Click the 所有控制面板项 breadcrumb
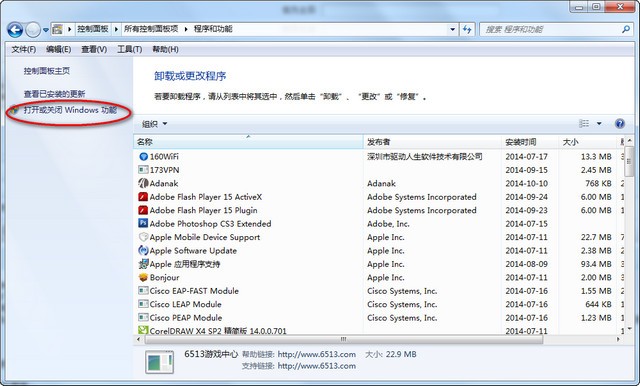640x386 pixels. [x=151, y=29]
